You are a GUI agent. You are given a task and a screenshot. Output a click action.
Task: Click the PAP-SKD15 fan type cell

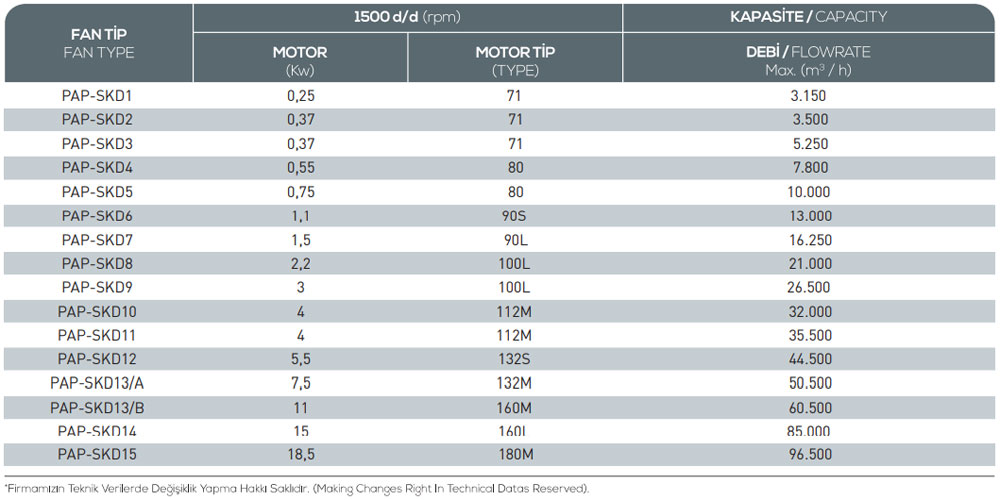pos(96,455)
